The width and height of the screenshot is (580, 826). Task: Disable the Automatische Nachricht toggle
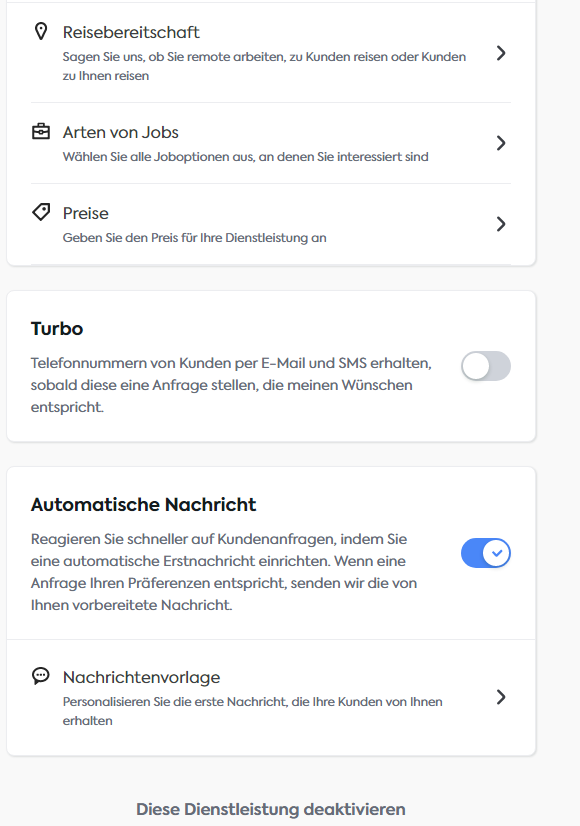[486, 553]
